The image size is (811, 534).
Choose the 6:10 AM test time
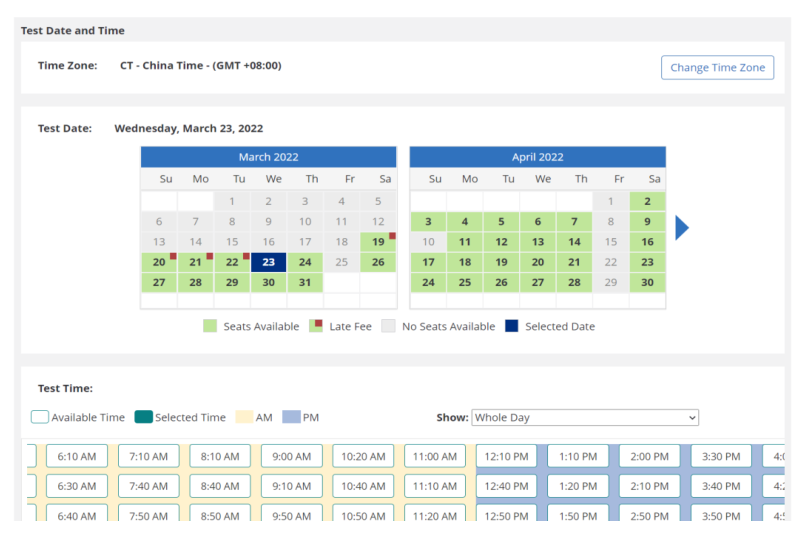point(77,456)
